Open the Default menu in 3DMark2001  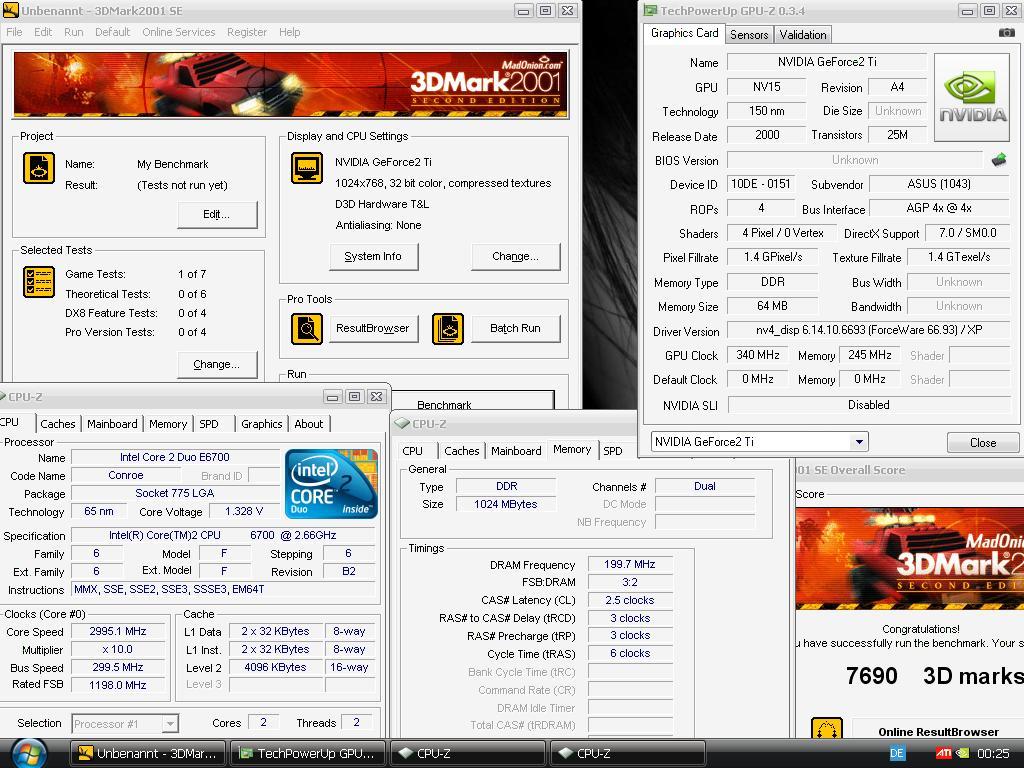point(112,32)
